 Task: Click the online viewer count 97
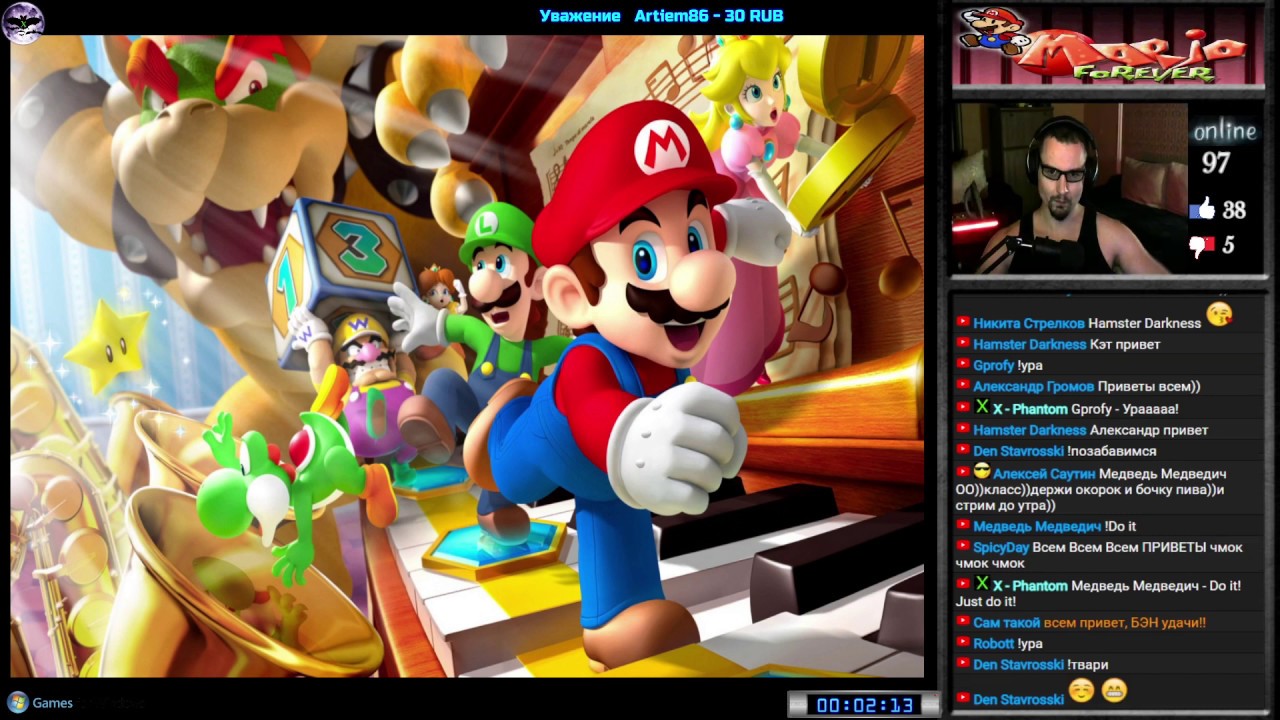1216,163
